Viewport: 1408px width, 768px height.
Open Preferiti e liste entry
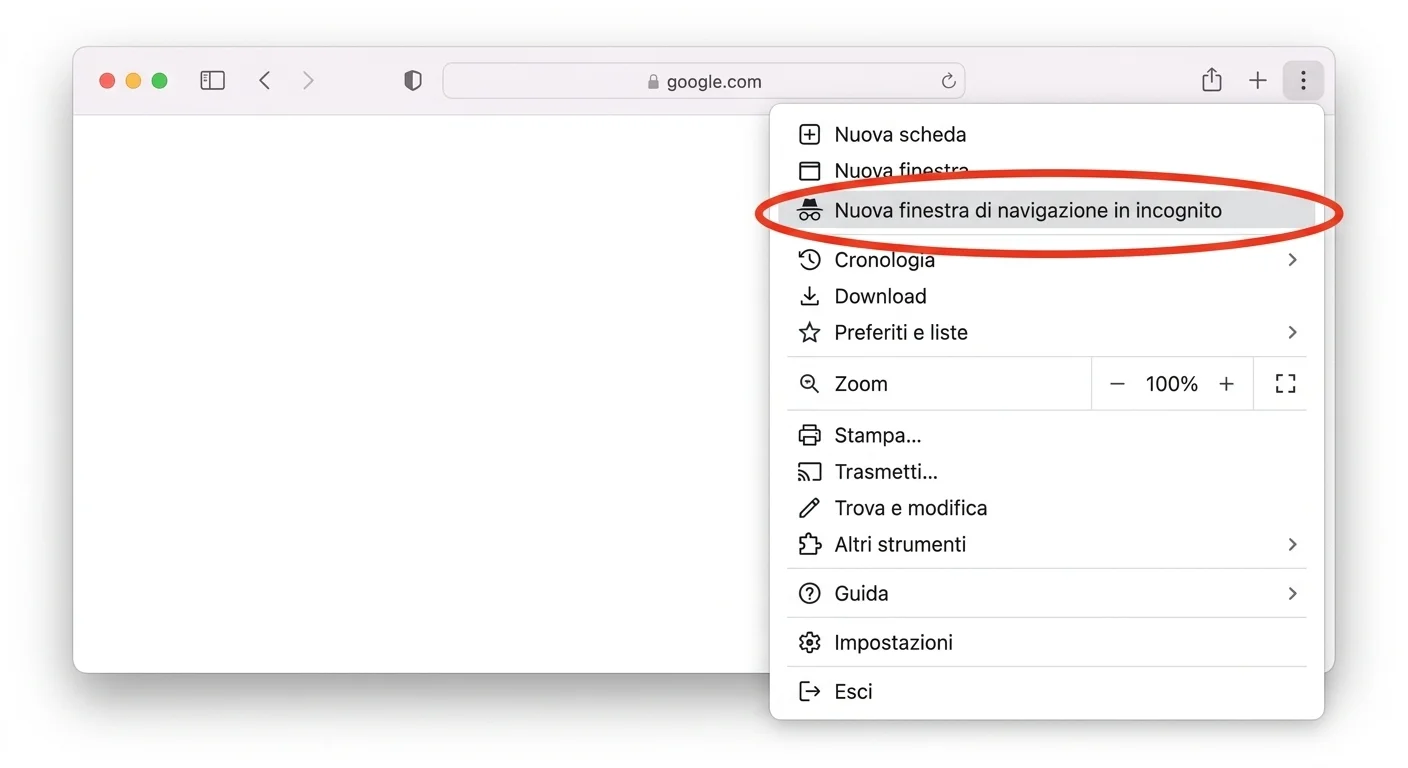tap(1046, 332)
